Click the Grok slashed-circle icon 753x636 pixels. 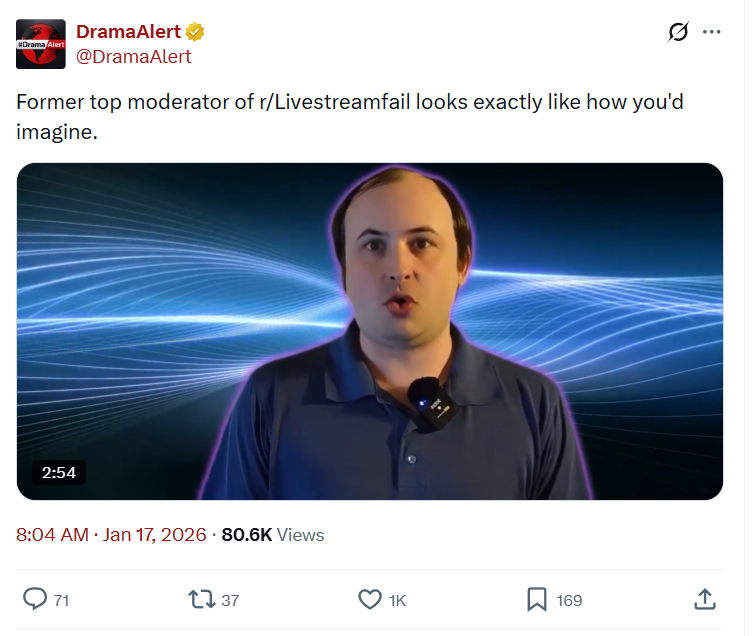click(x=678, y=32)
